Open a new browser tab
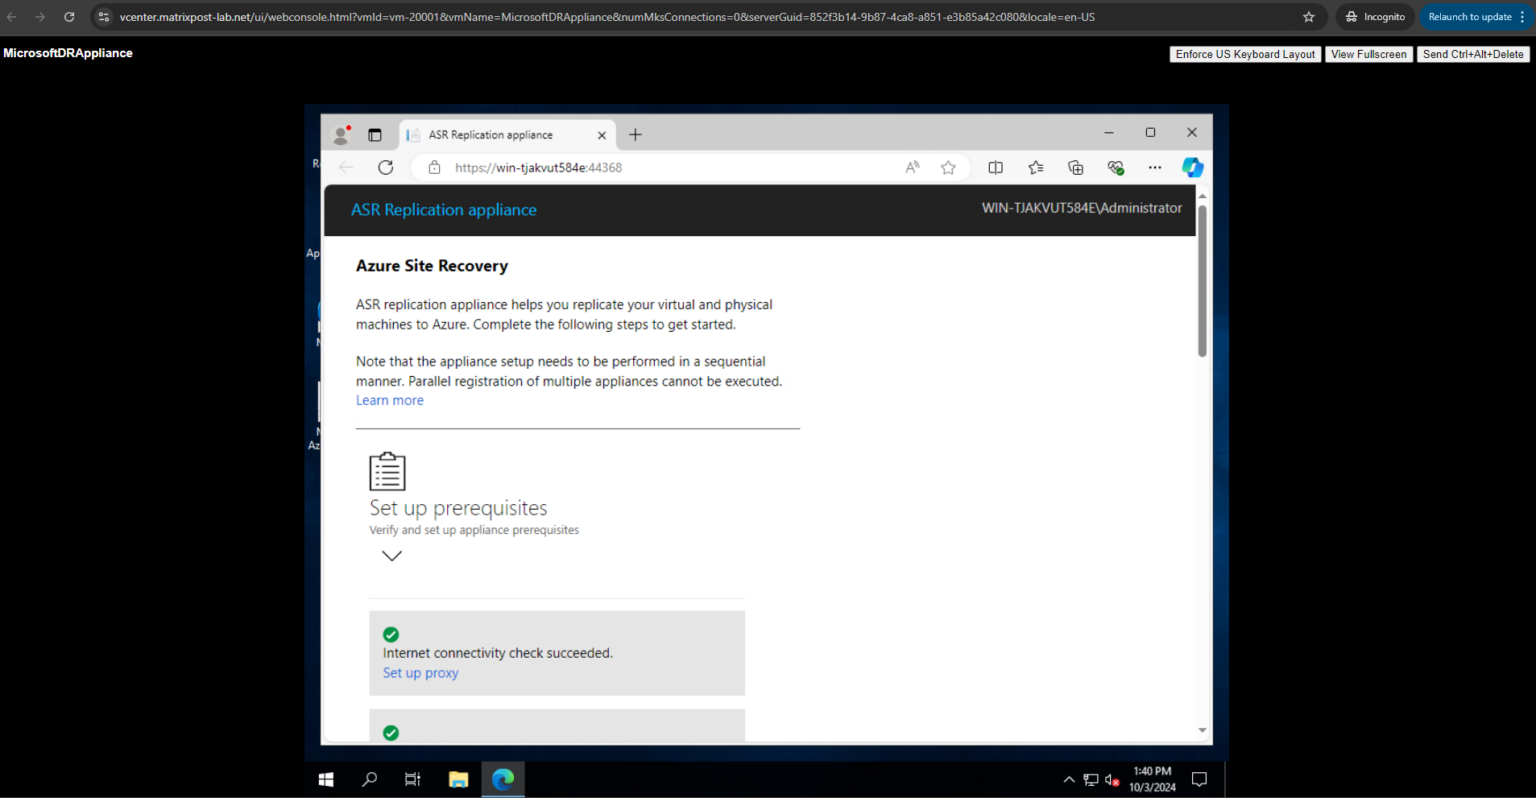 coord(634,134)
